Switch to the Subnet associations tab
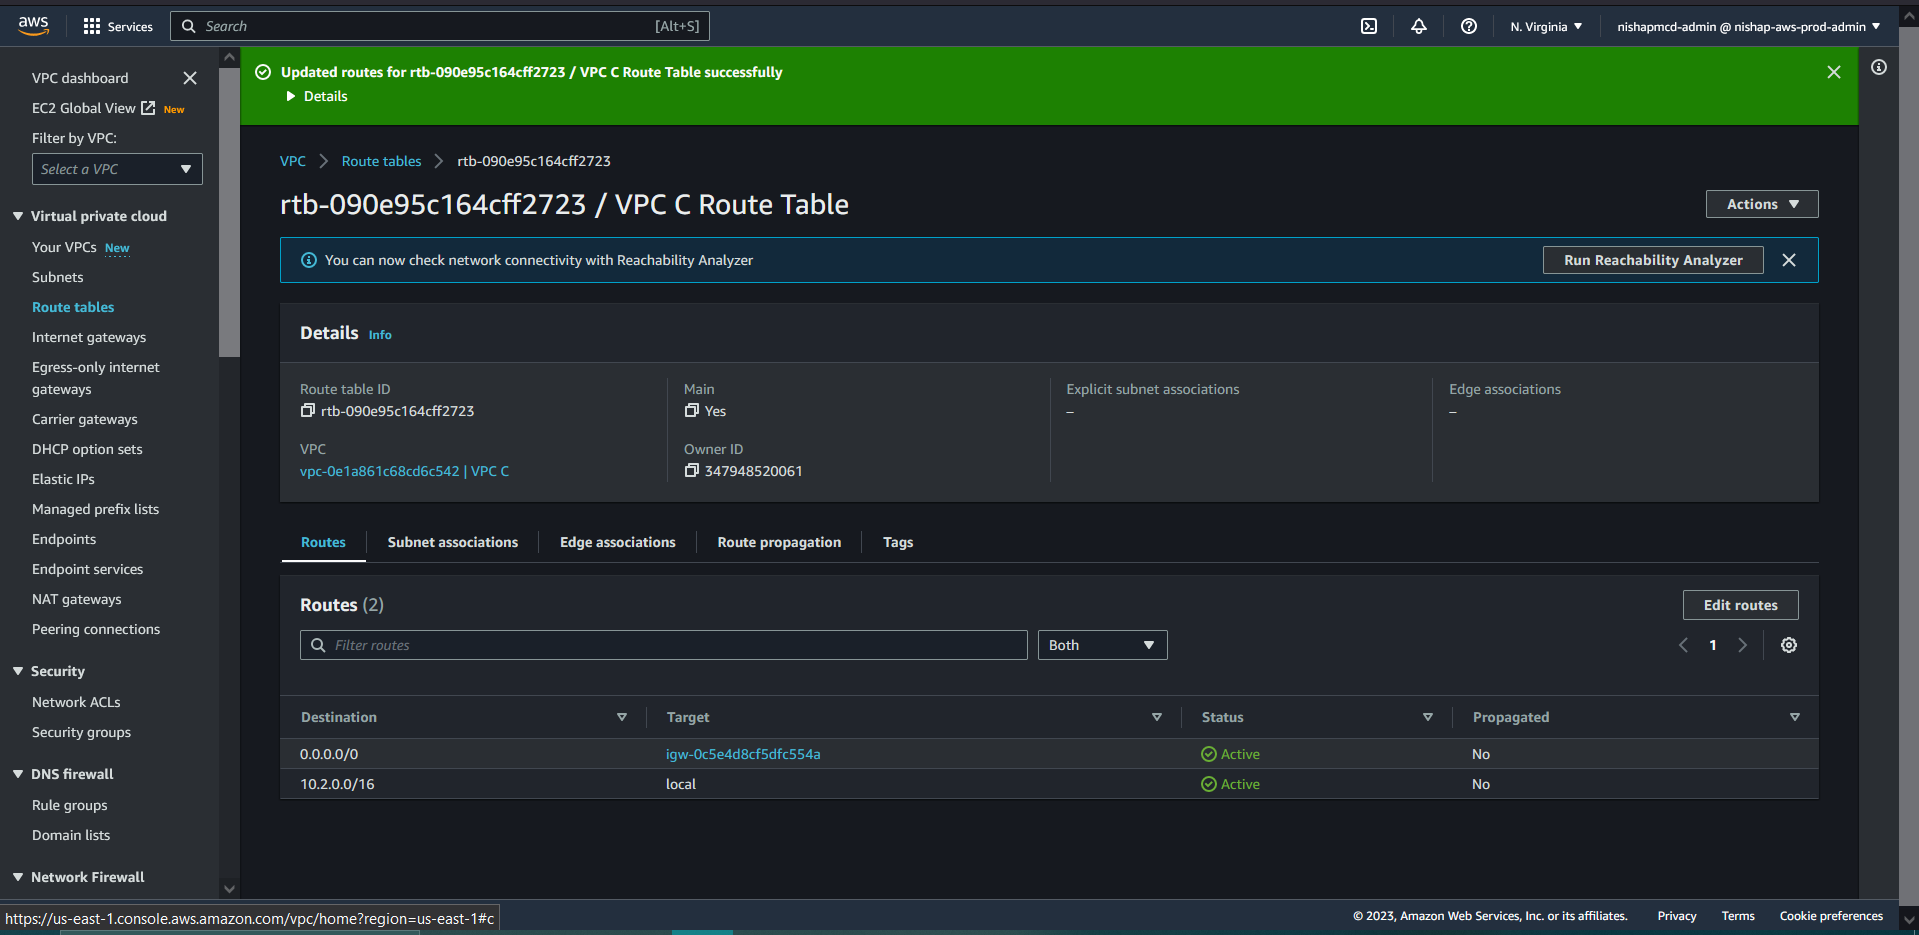 [452, 542]
